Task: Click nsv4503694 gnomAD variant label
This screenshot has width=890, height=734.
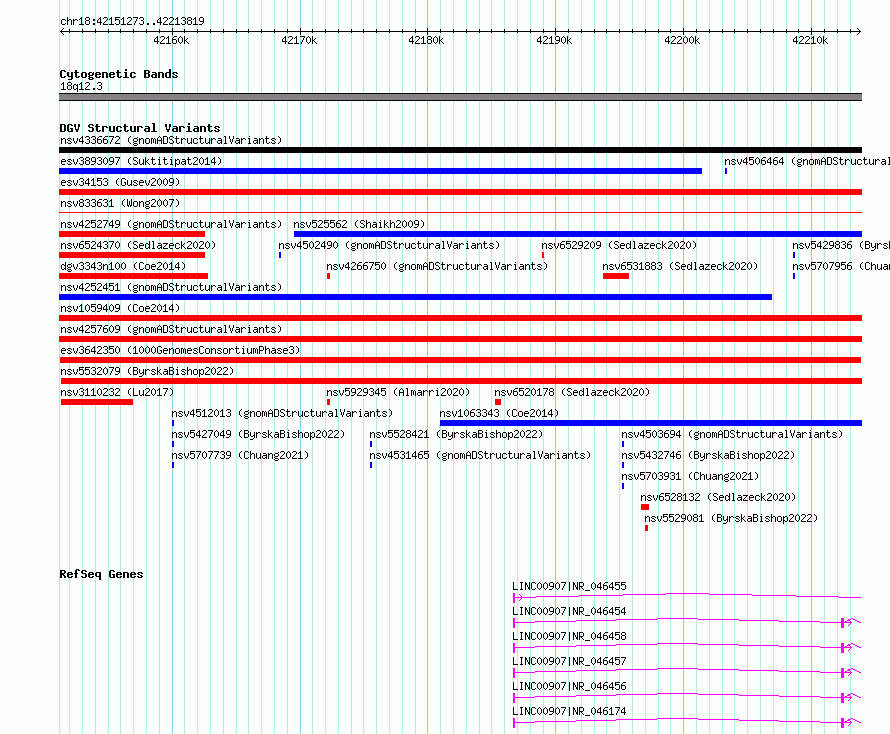Action: [x=732, y=434]
